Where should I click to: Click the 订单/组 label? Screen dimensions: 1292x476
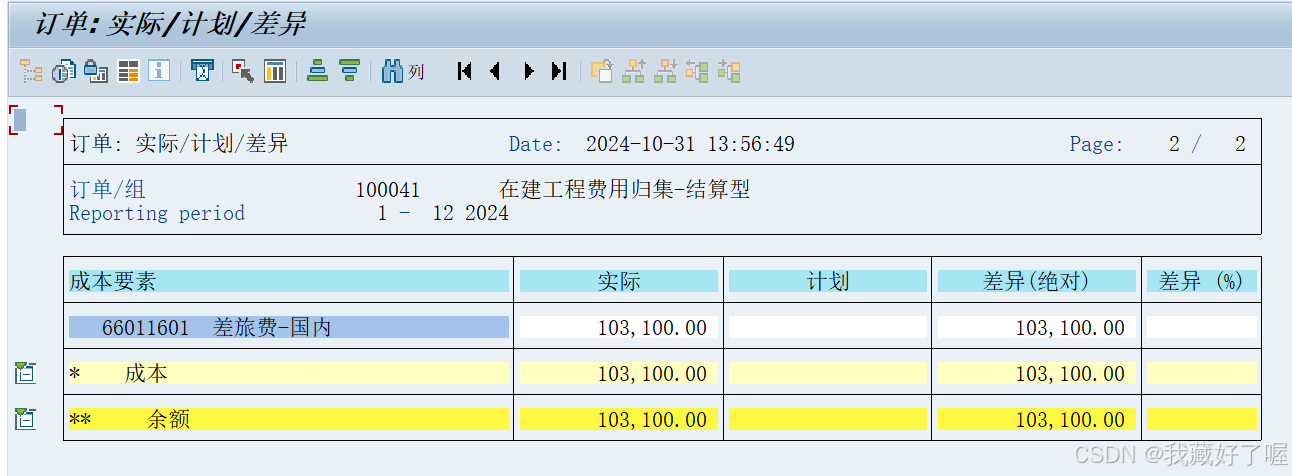107,190
